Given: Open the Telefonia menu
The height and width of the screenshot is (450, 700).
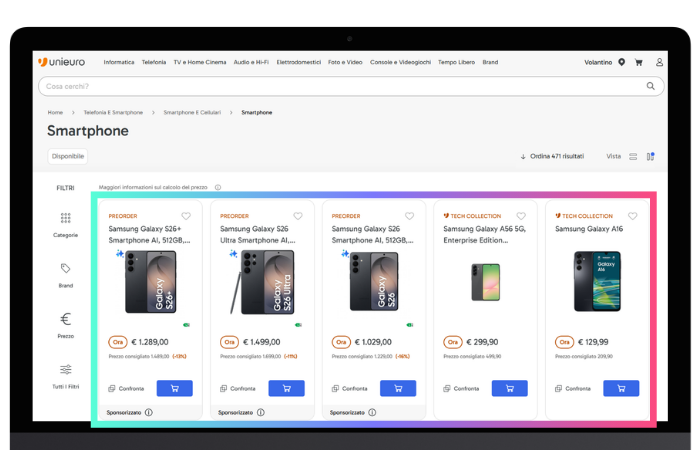Looking at the screenshot, I should tap(153, 62).
